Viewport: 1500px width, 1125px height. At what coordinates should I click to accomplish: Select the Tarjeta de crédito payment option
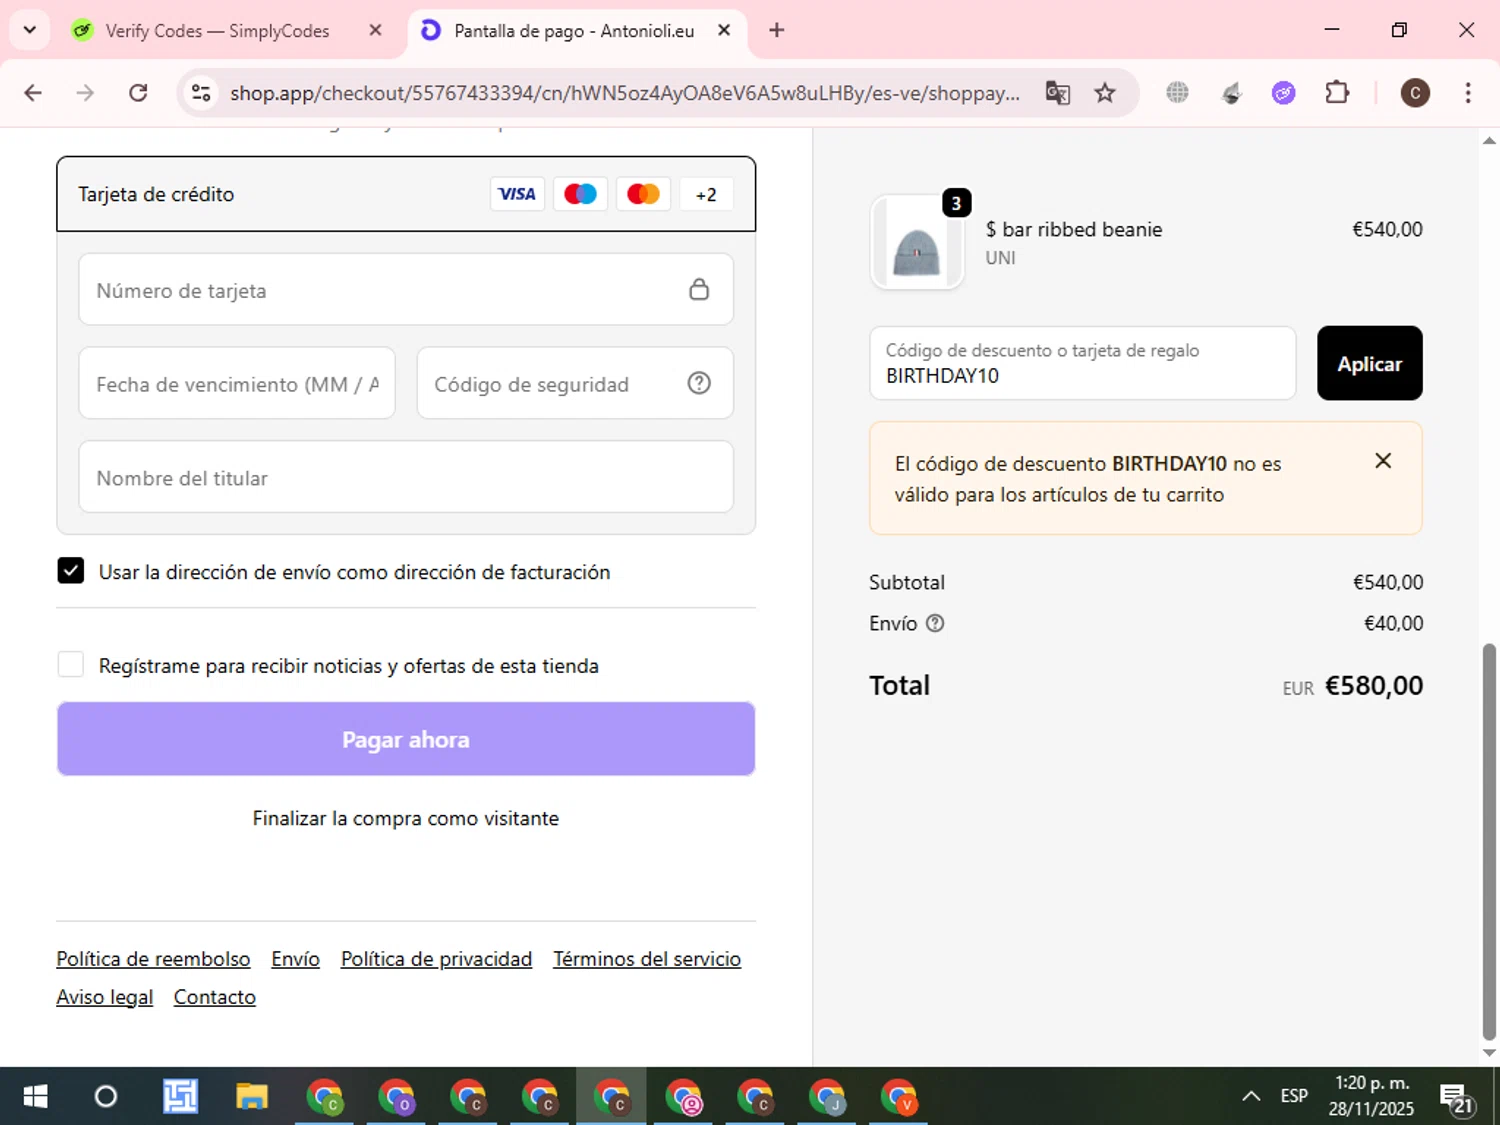pyautogui.click(x=406, y=194)
